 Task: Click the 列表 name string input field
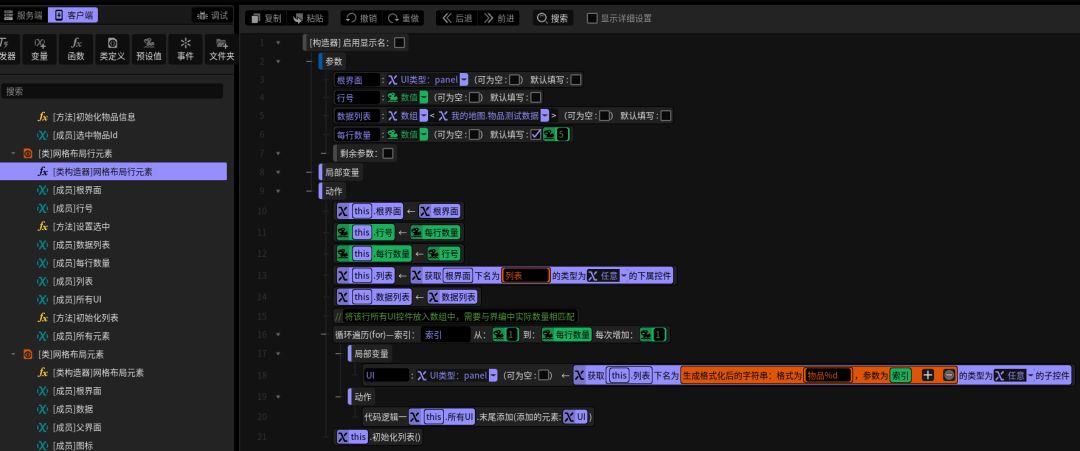526,275
